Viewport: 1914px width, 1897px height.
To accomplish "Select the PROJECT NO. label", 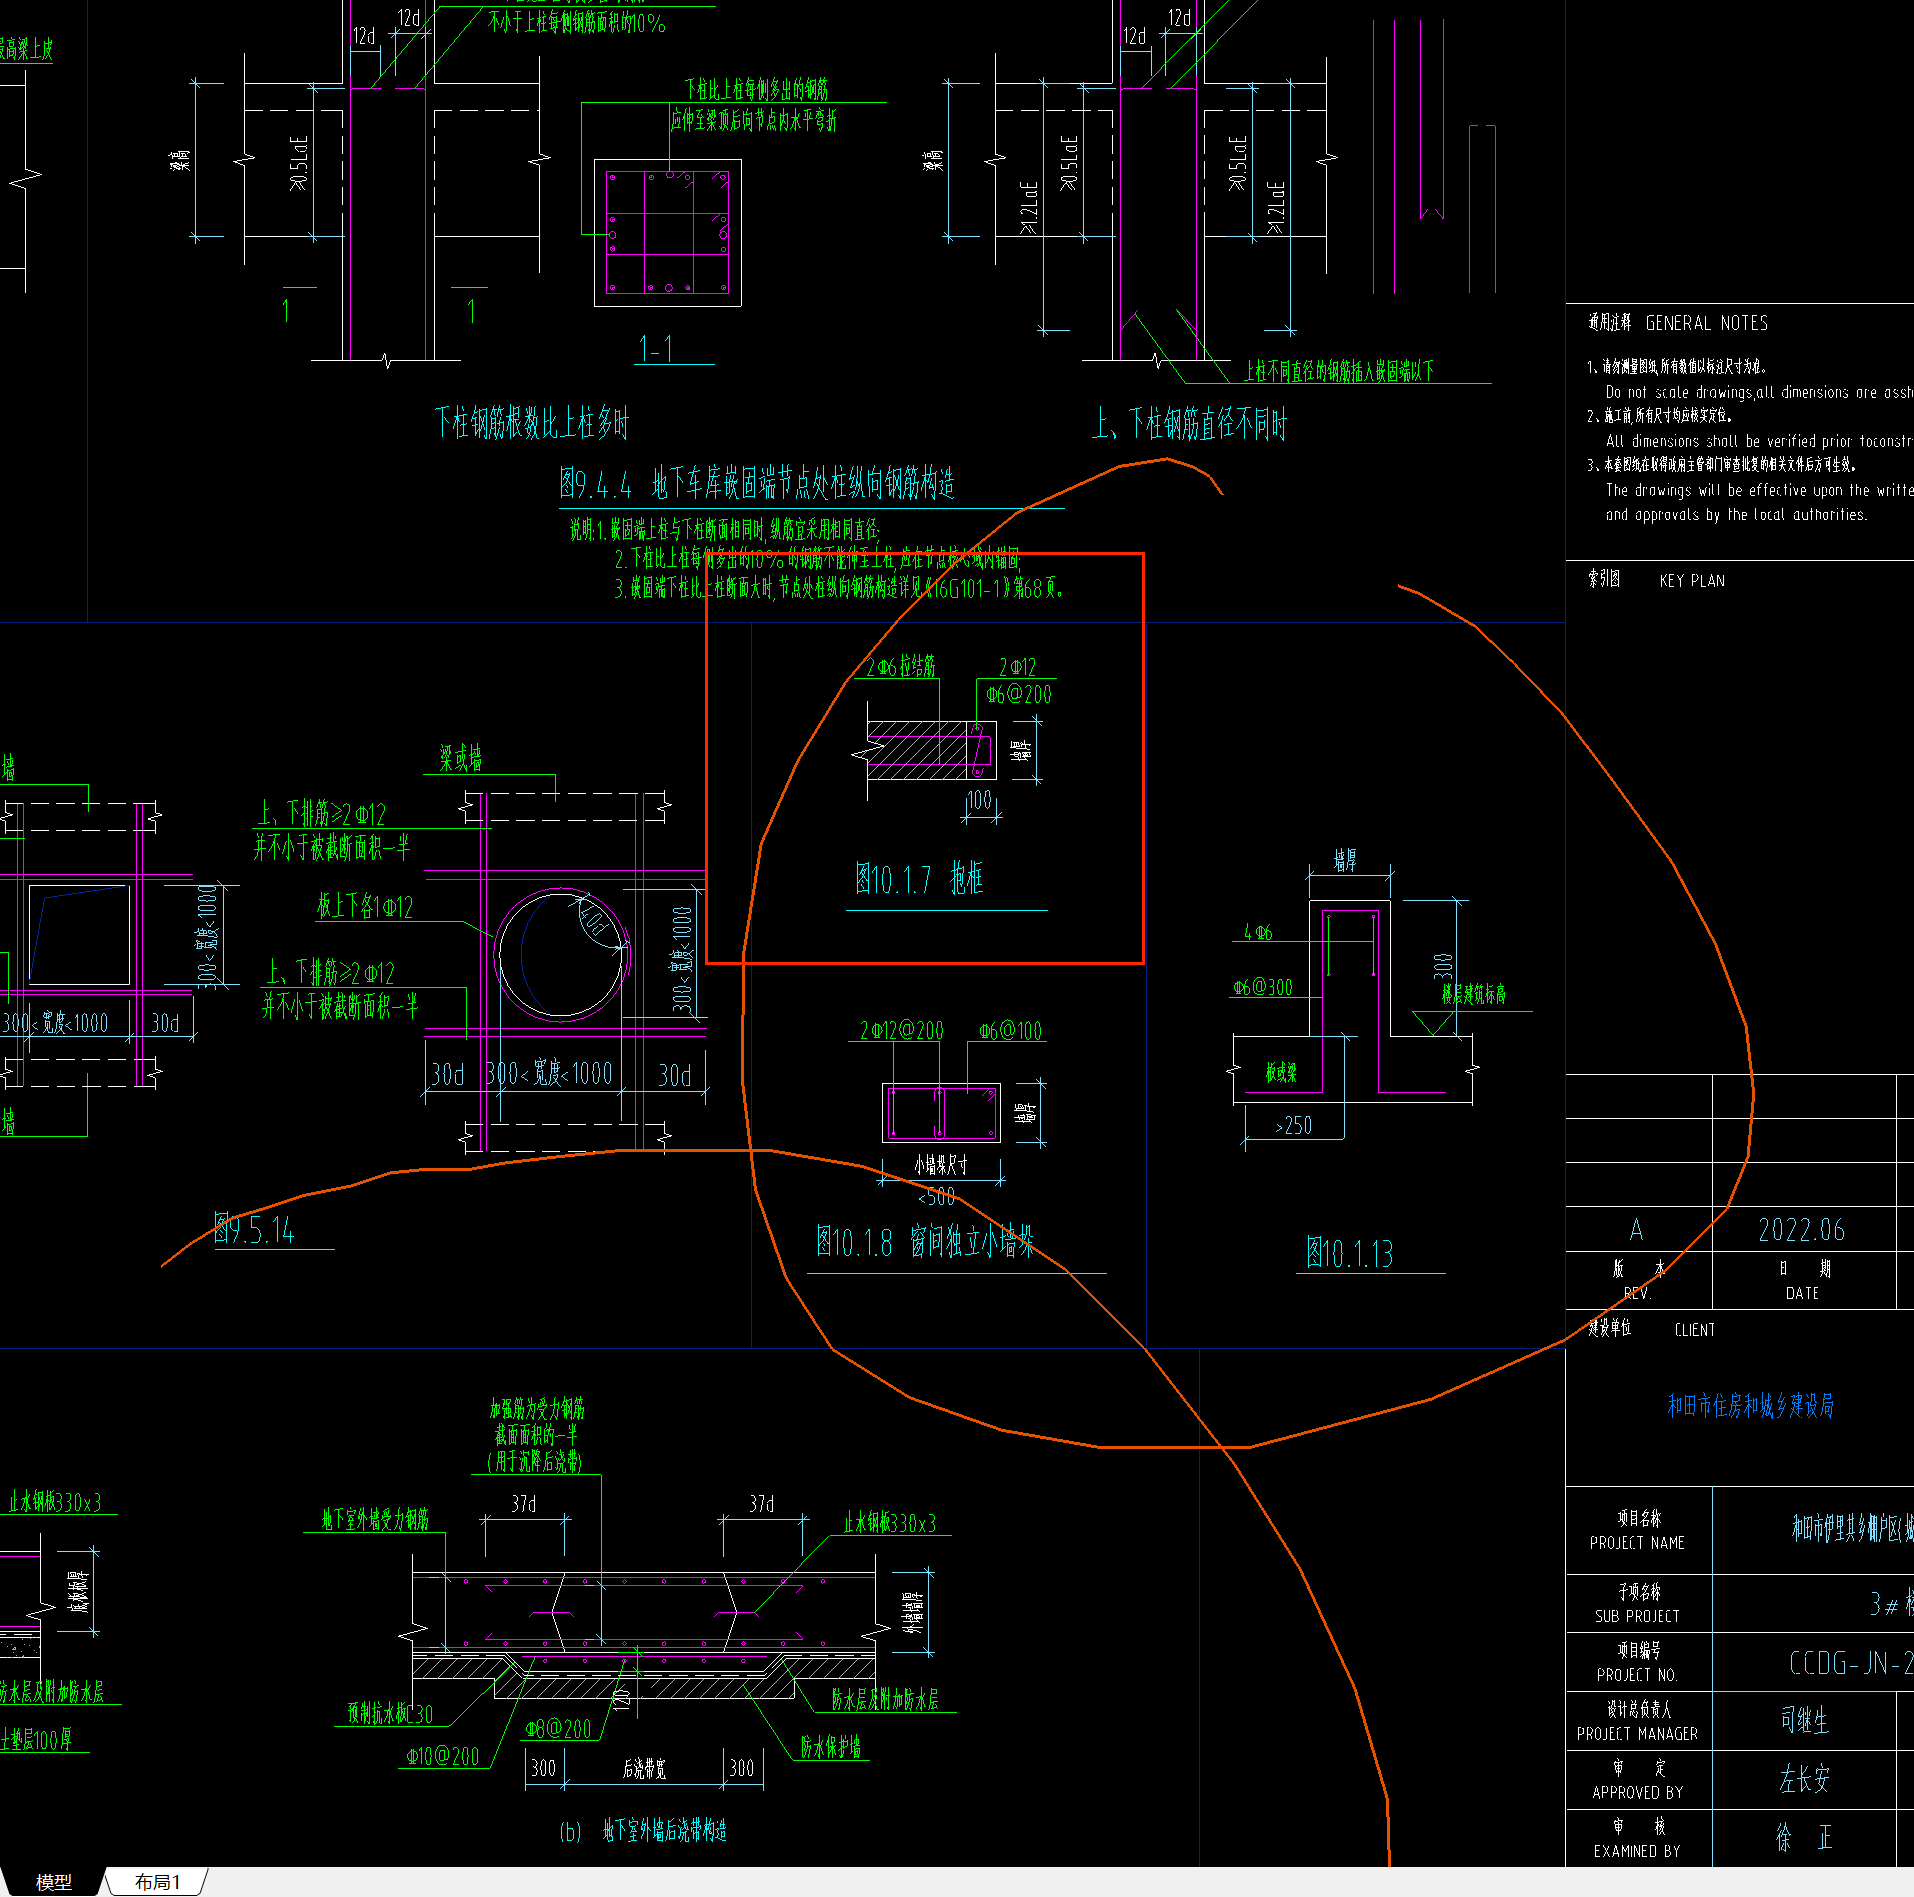I will (1637, 1675).
